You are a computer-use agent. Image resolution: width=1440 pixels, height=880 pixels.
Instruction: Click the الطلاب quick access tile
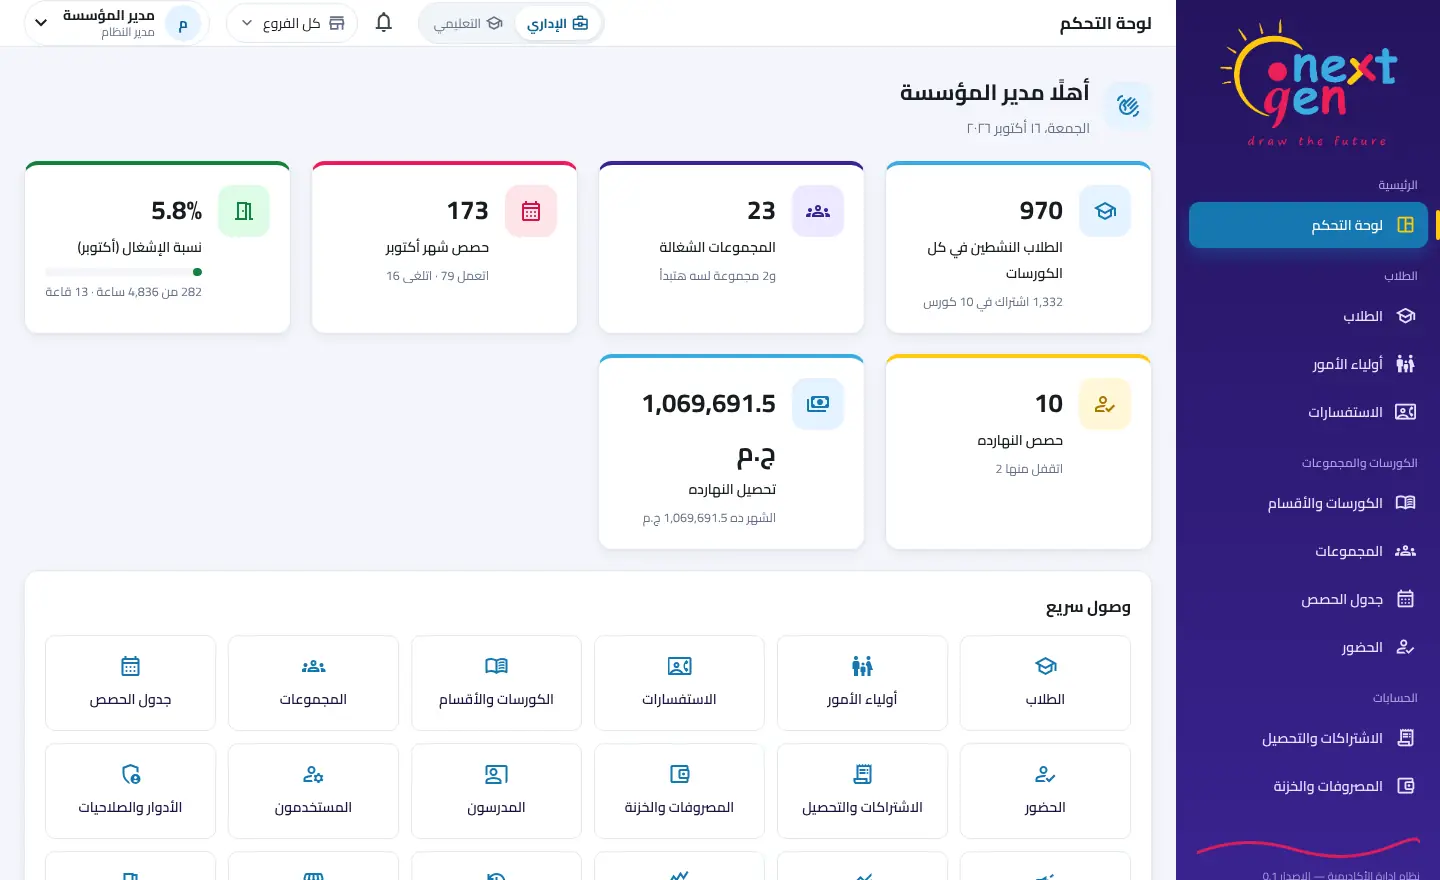pos(1045,683)
